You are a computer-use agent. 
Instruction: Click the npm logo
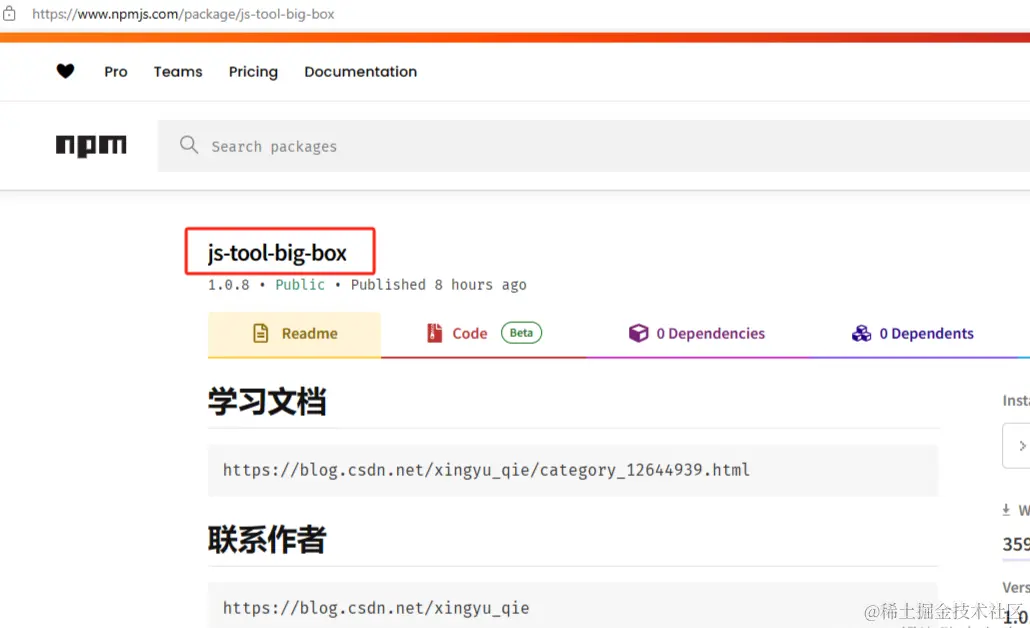point(91,145)
